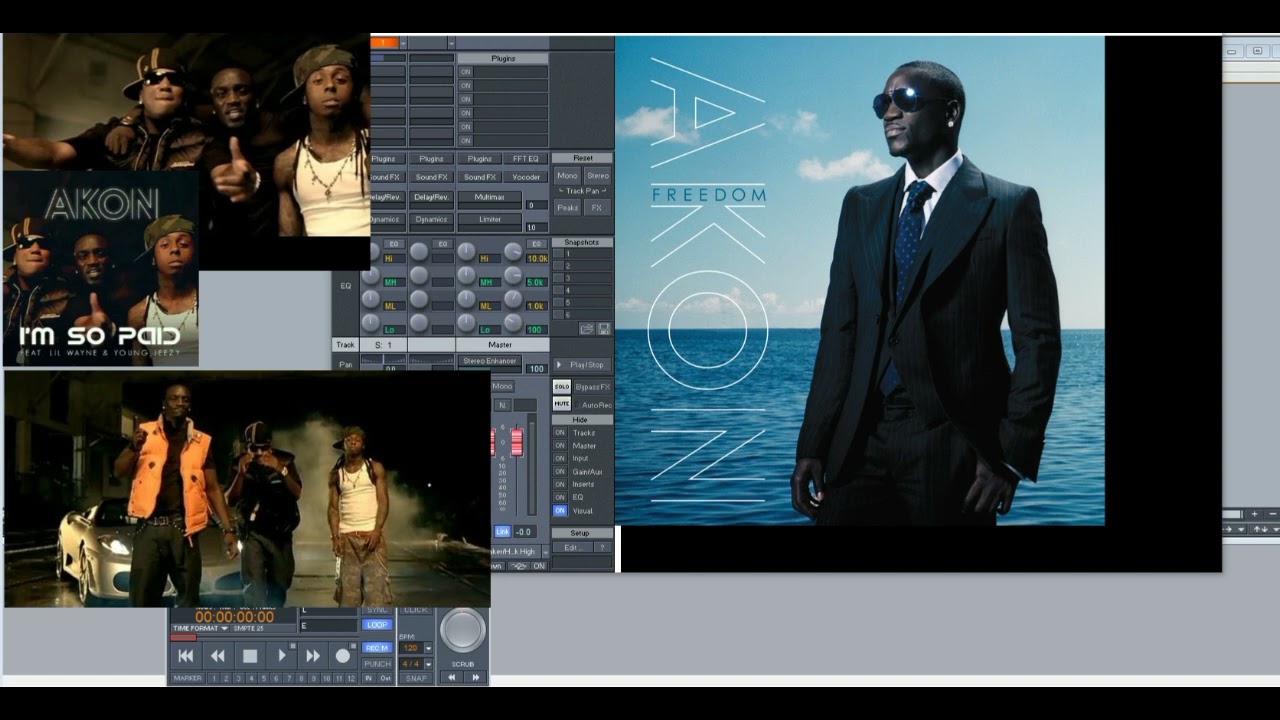
Task: Open the dropdown arrow beside orange track 1
Action: point(403,44)
